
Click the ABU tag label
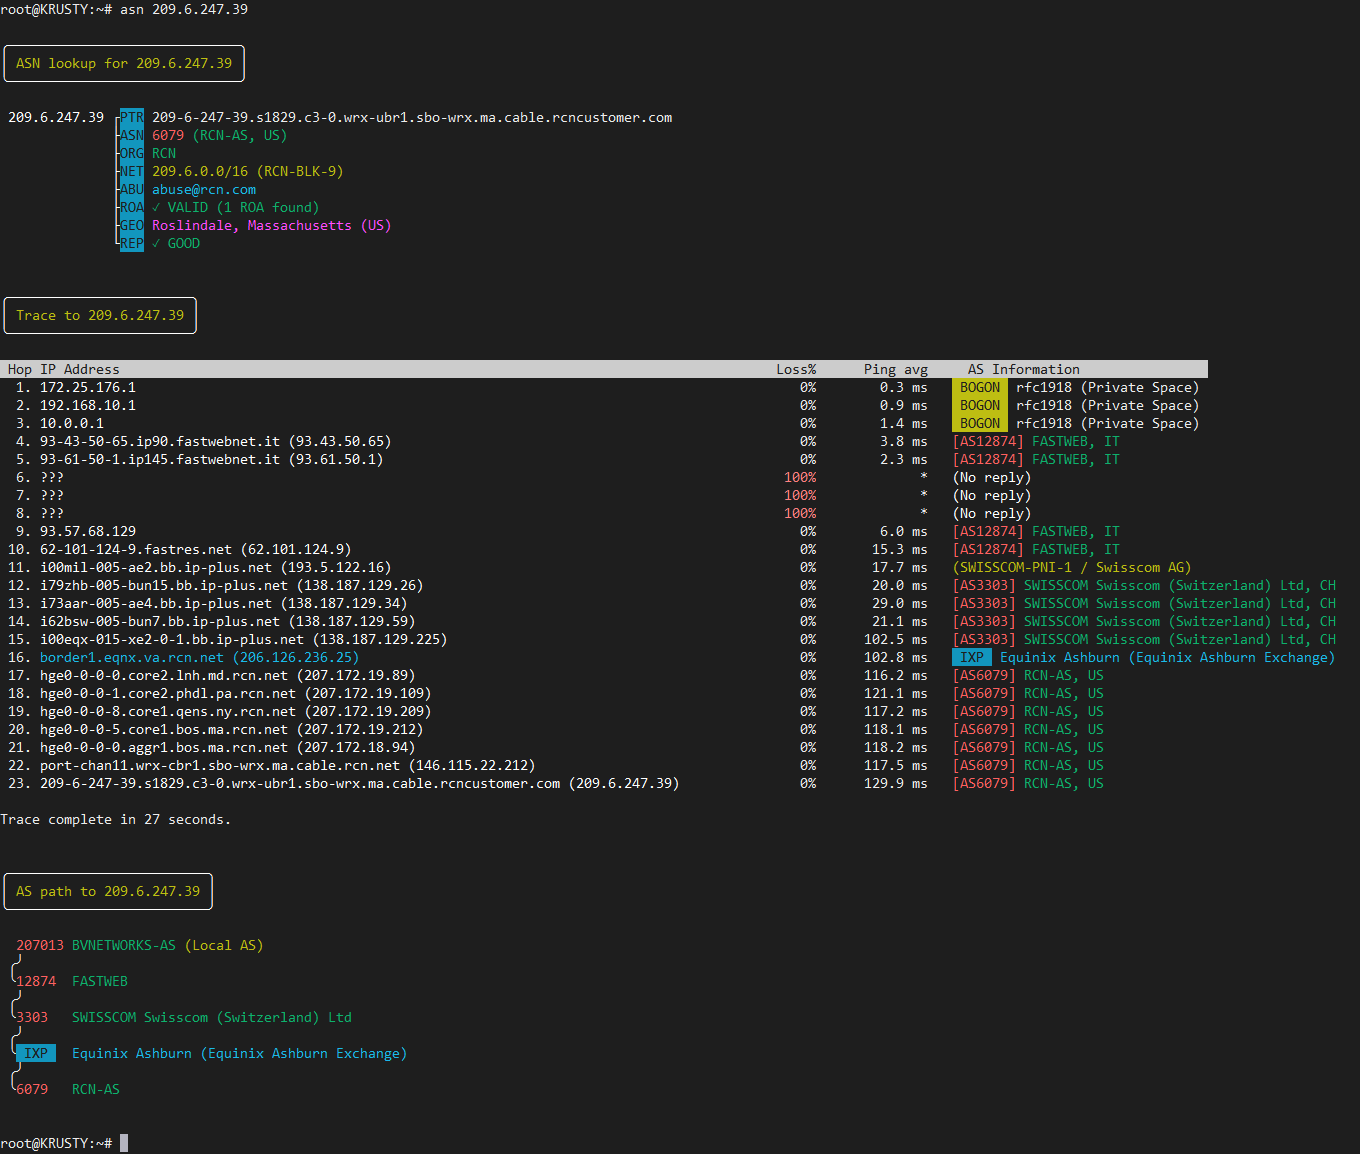click(132, 189)
